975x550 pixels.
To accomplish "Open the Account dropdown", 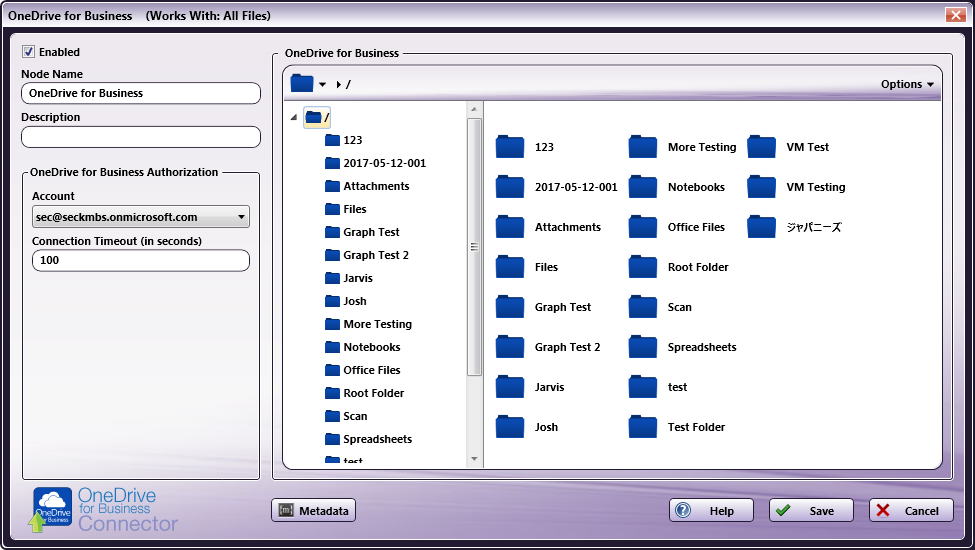I will coord(141,217).
